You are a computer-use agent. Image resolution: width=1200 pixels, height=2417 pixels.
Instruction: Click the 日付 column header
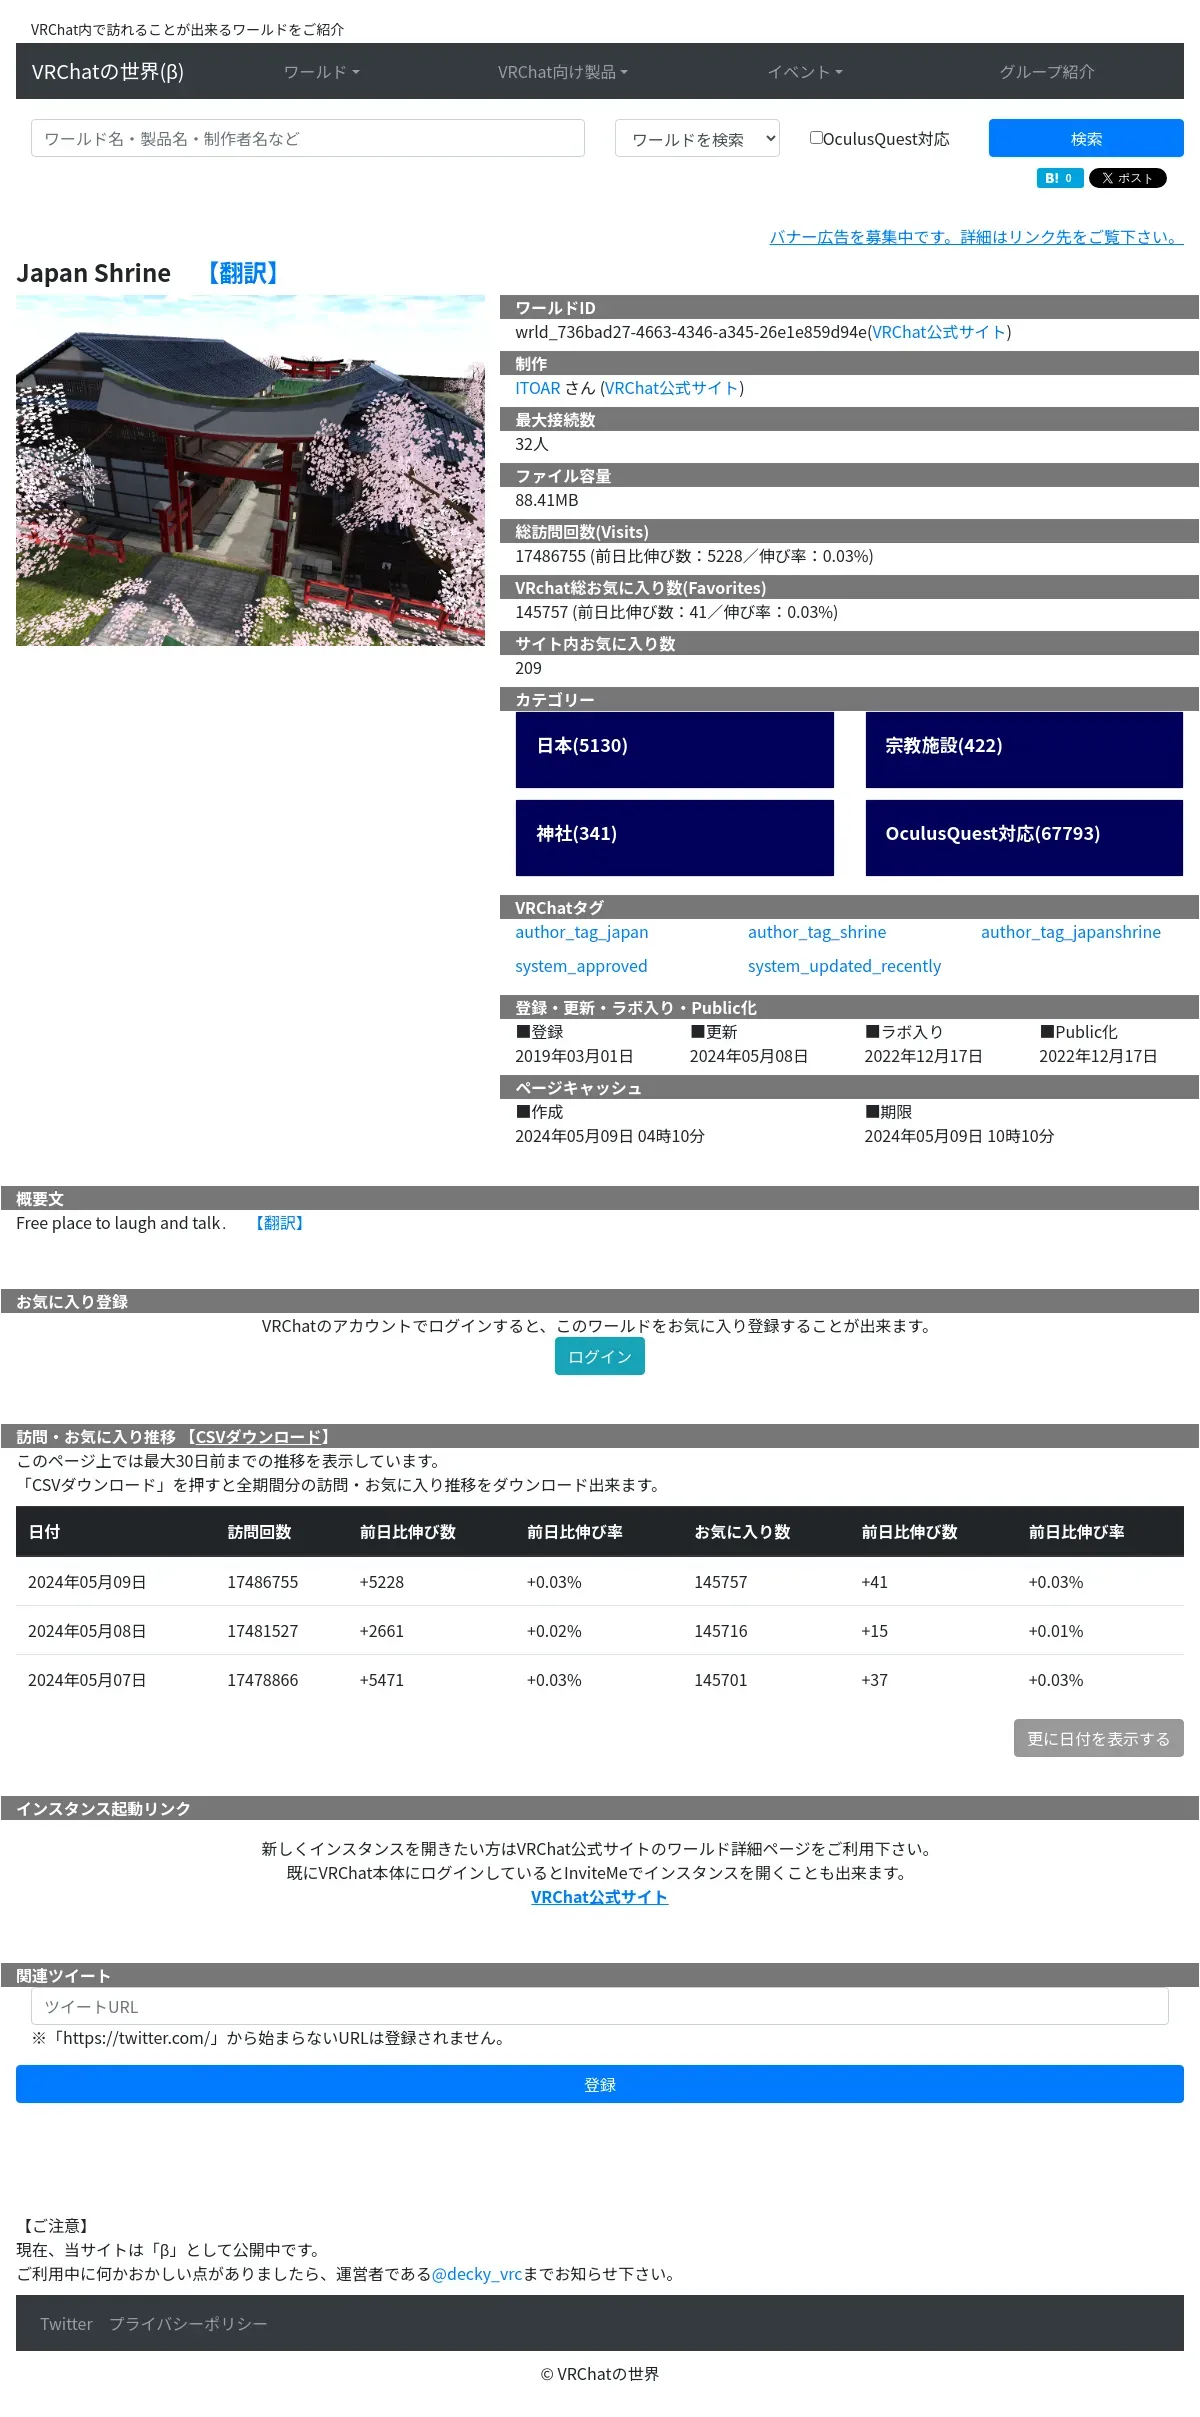pyautogui.click(x=44, y=1532)
